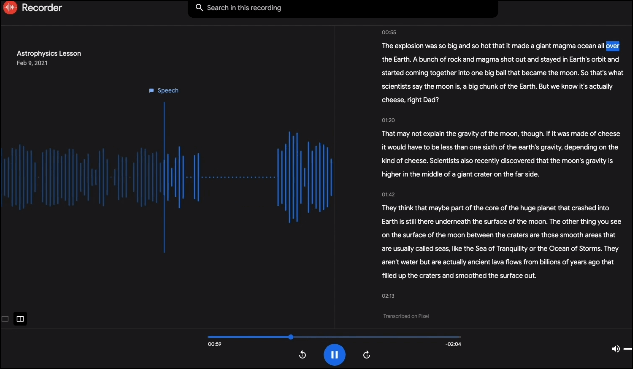Click the vertical playhead line on the waveform
633x369 pixels.
(x=164, y=178)
